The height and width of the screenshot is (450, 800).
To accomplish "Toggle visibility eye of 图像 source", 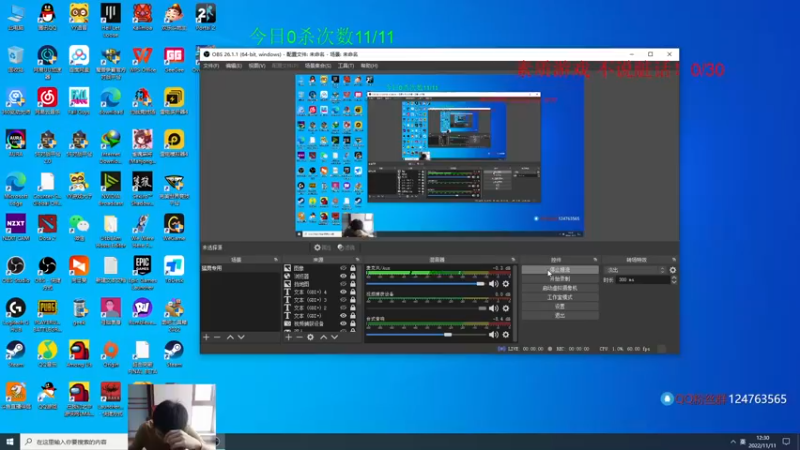I will [x=343, y=268].
